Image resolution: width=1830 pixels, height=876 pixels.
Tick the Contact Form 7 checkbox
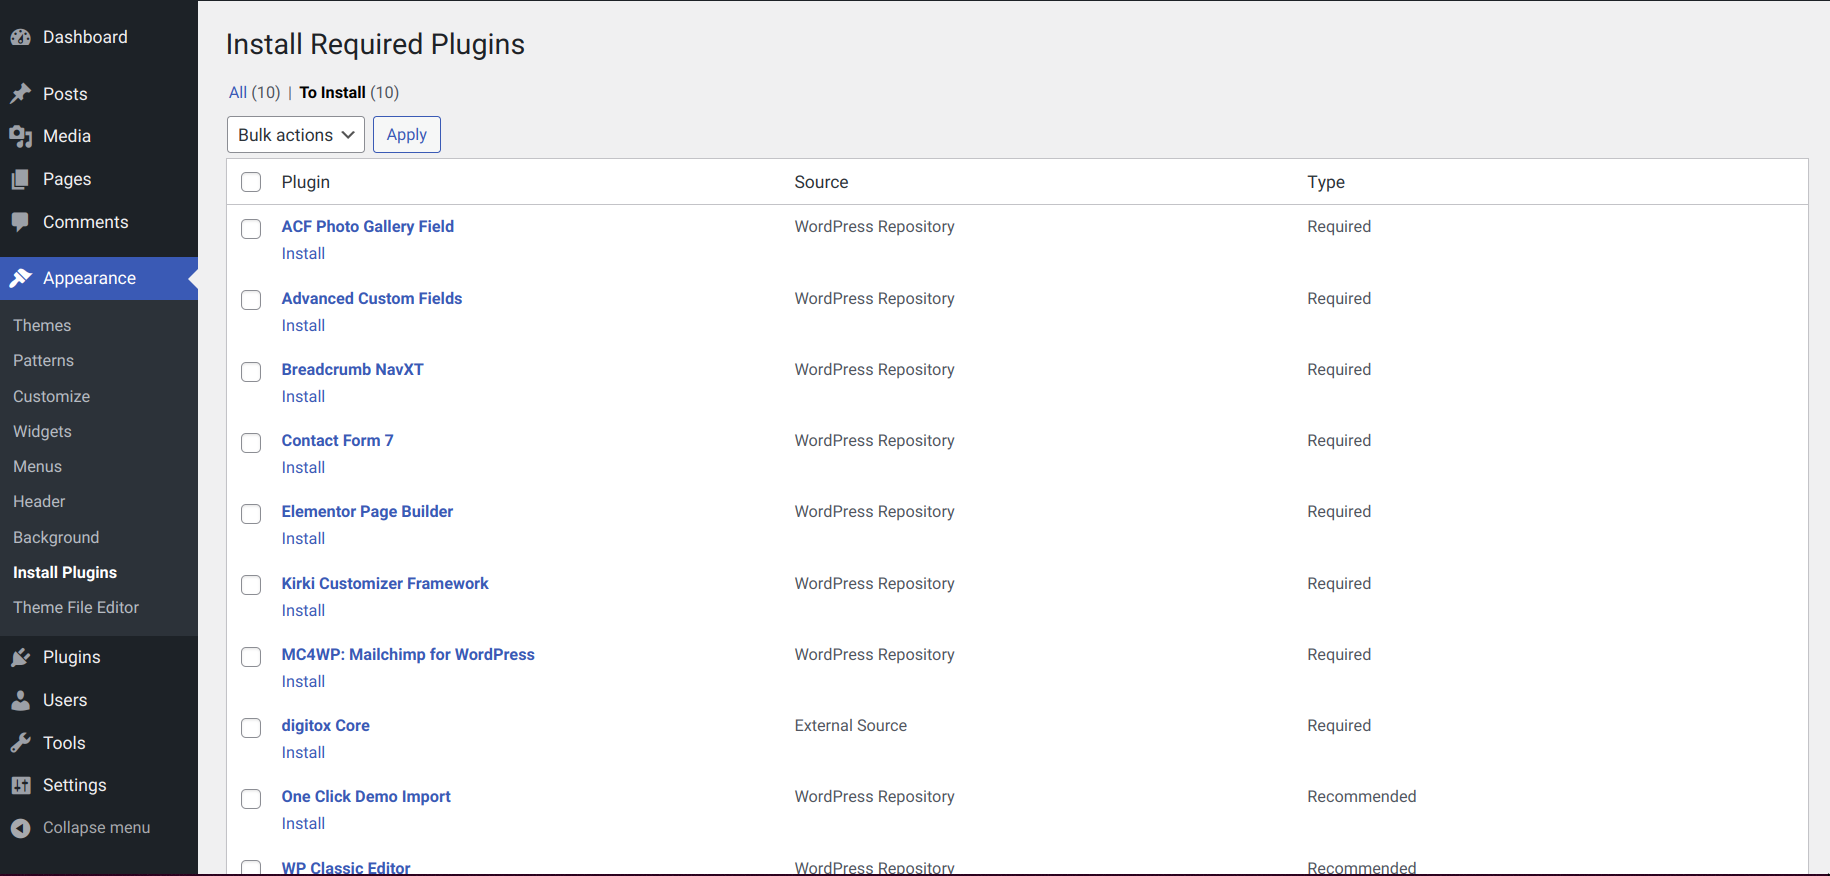coord(251,443)
